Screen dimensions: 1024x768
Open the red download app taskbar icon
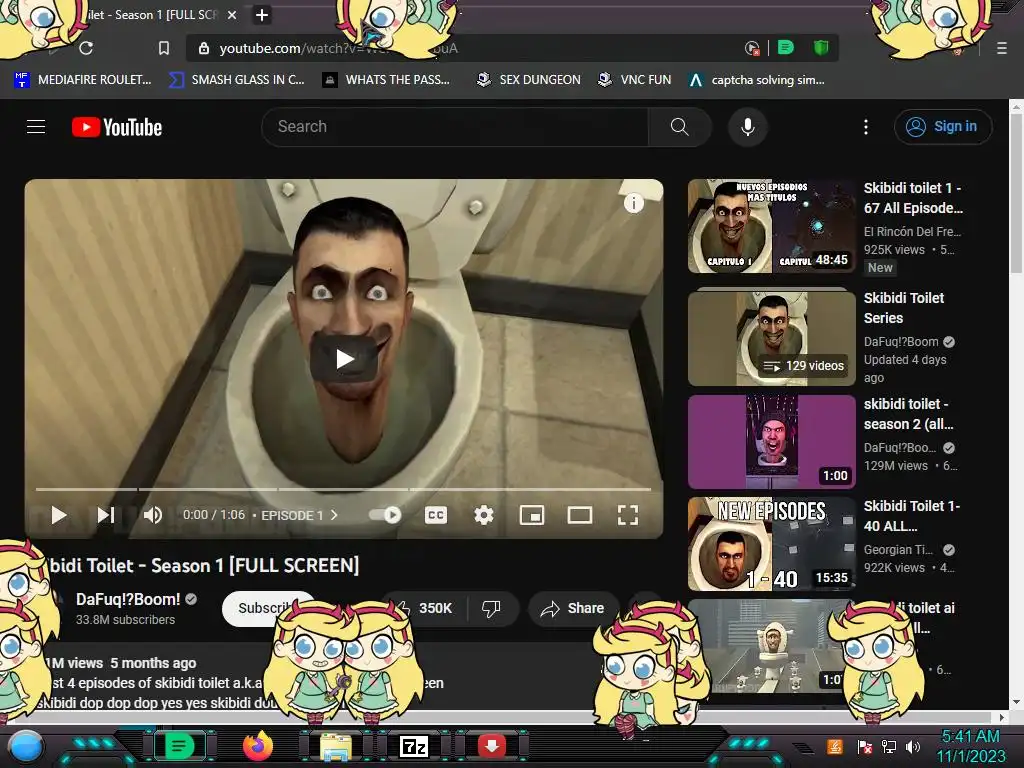pos(492,746)
